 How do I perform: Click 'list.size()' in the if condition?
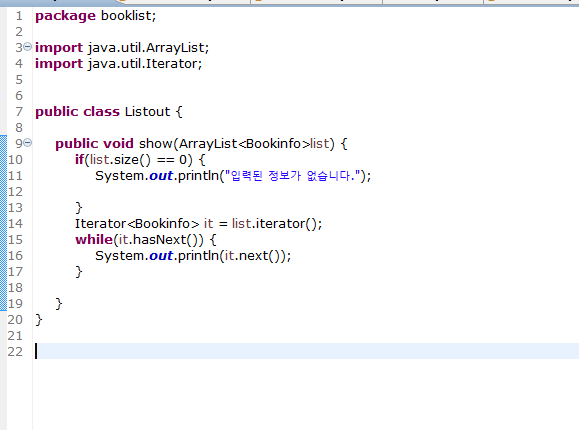[x=120, y=160]
